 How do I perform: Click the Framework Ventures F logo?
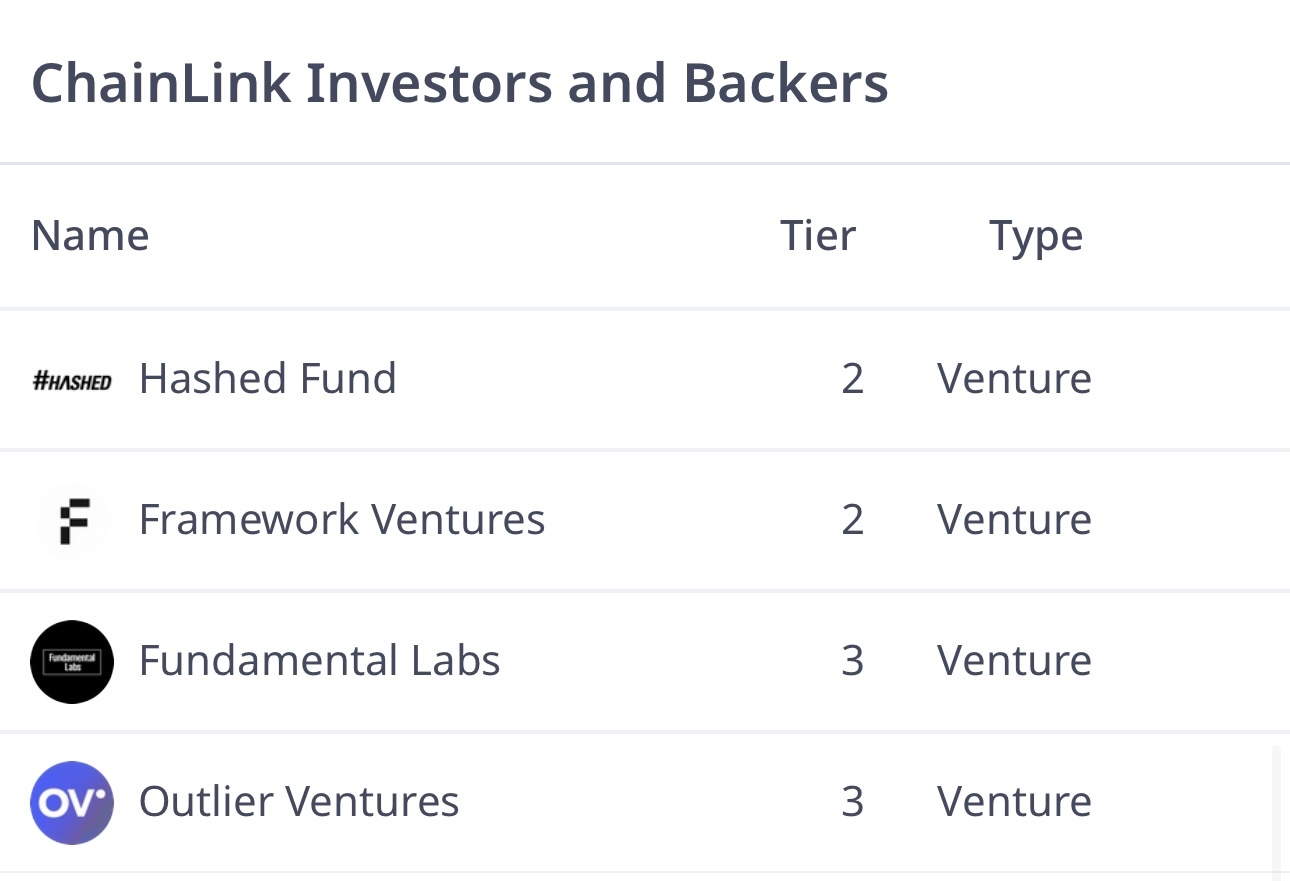pos(72,521)
